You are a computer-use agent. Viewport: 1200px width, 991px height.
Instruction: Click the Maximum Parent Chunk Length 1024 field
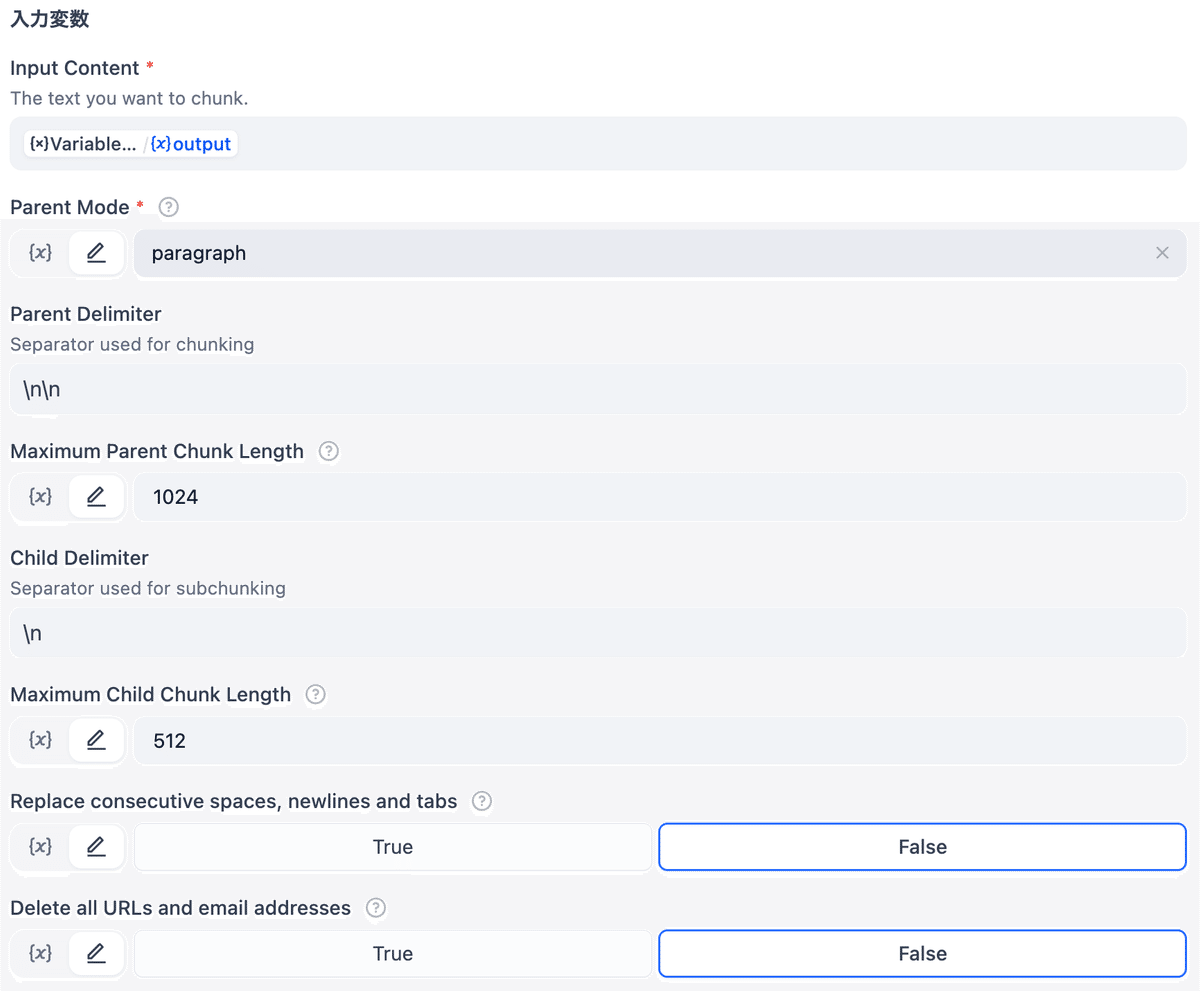[658, 496]
